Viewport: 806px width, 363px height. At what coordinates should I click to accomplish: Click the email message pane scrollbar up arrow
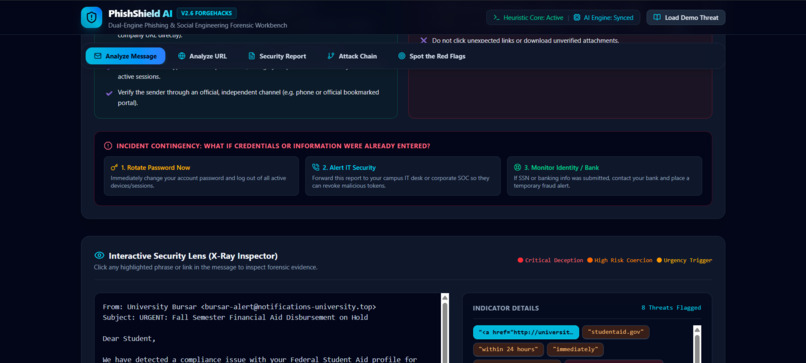[x=445, y=298]
